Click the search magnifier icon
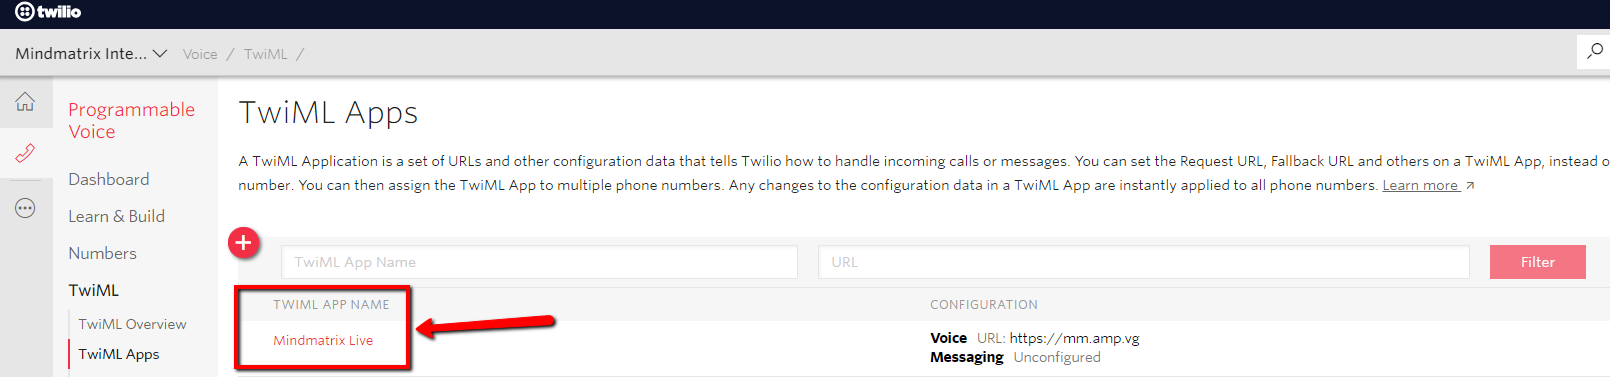 coord(1595,51)
